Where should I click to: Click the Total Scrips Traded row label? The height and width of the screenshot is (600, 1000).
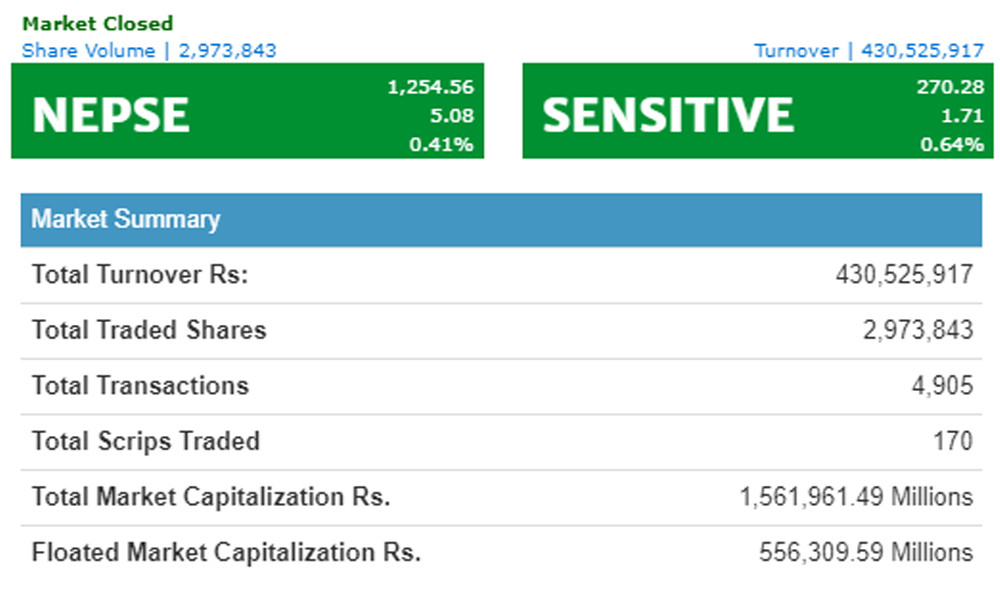click(x=146, y=441)
